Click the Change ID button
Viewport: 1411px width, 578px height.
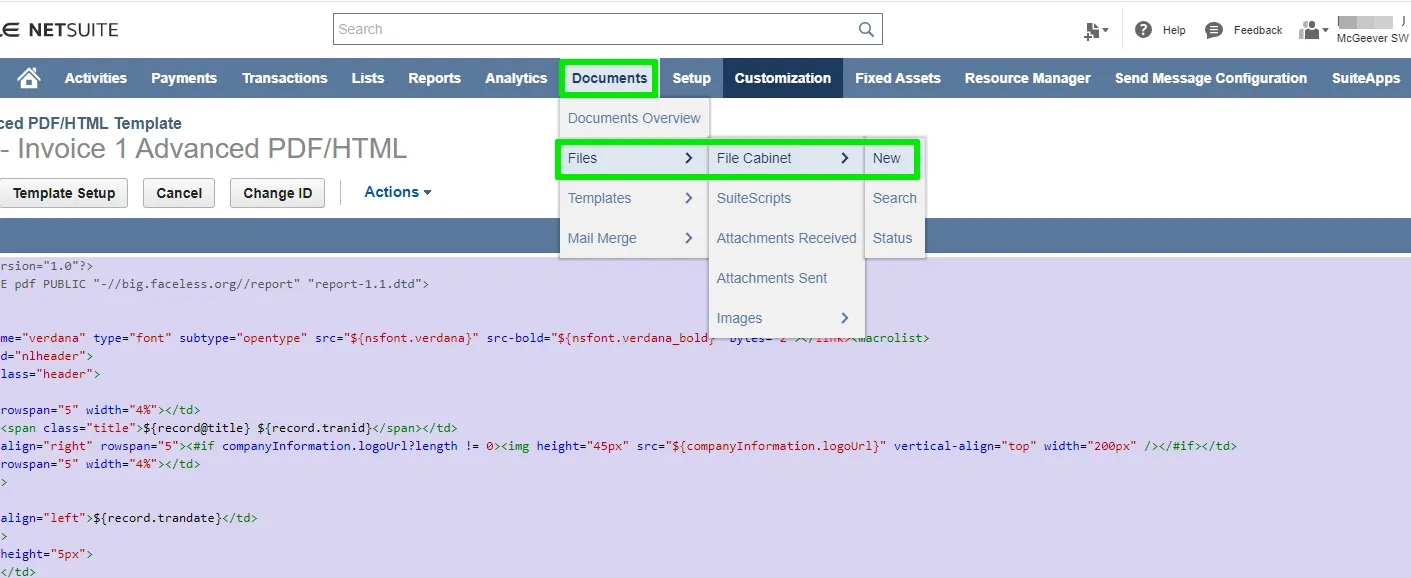click(x=277, y=193)
